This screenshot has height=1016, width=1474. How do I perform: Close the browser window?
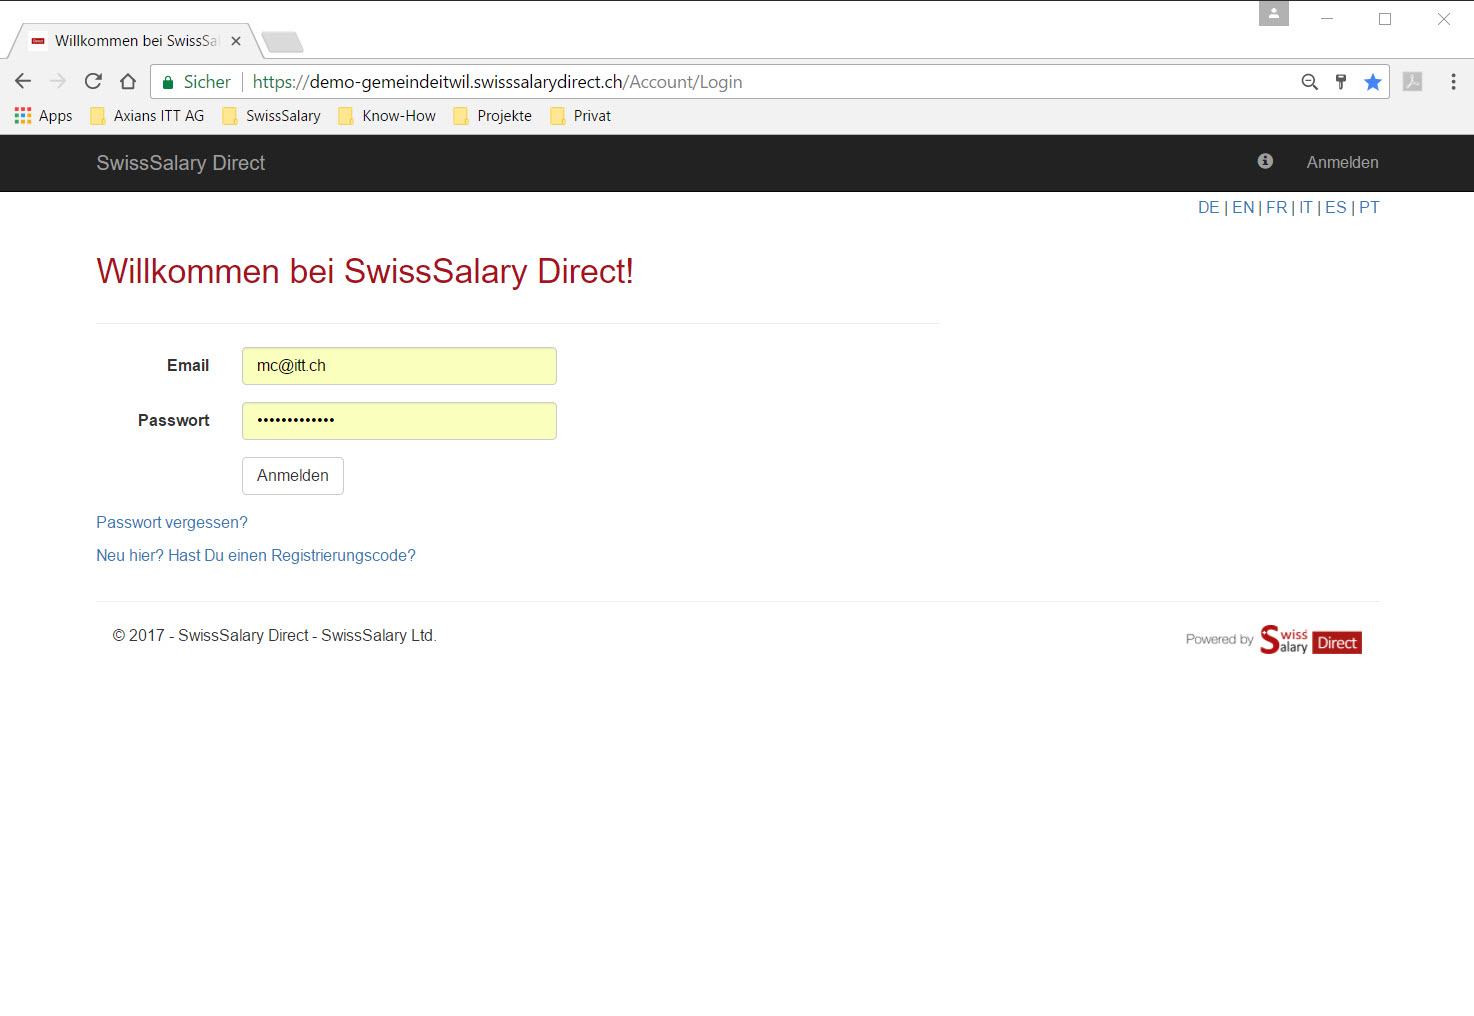1444,18
